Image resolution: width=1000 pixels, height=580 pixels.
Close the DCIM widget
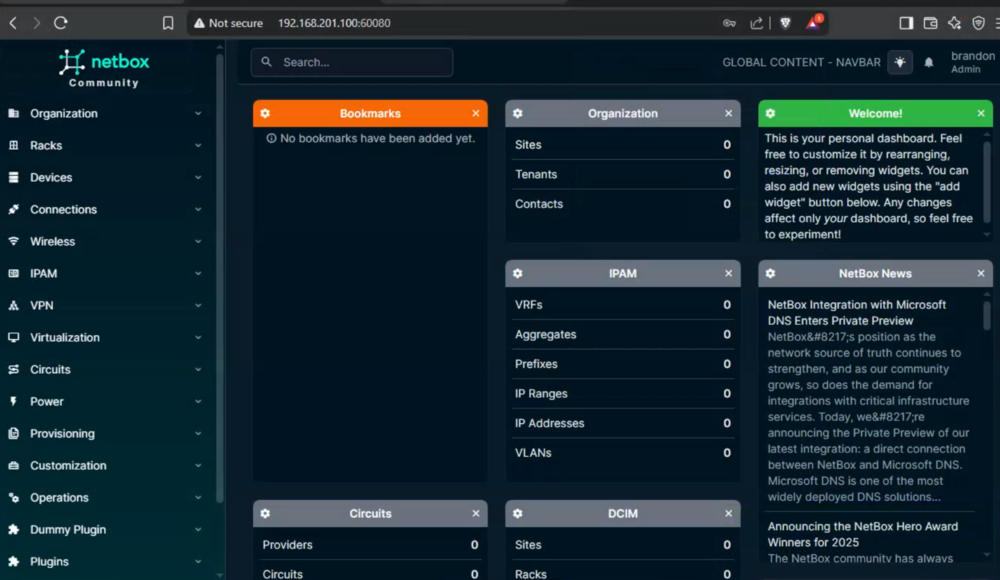(728, 514)
